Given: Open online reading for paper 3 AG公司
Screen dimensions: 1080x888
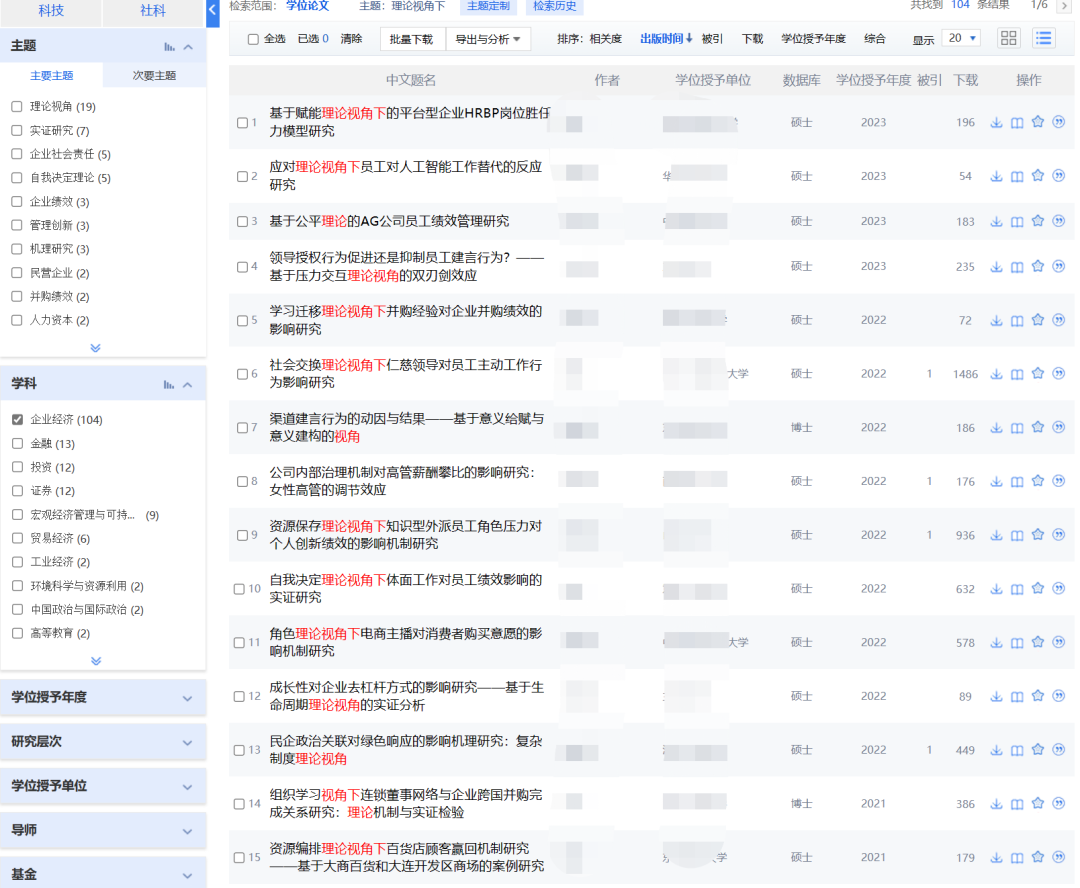Looking at the screenshot, I should [x=1017, y=222].
